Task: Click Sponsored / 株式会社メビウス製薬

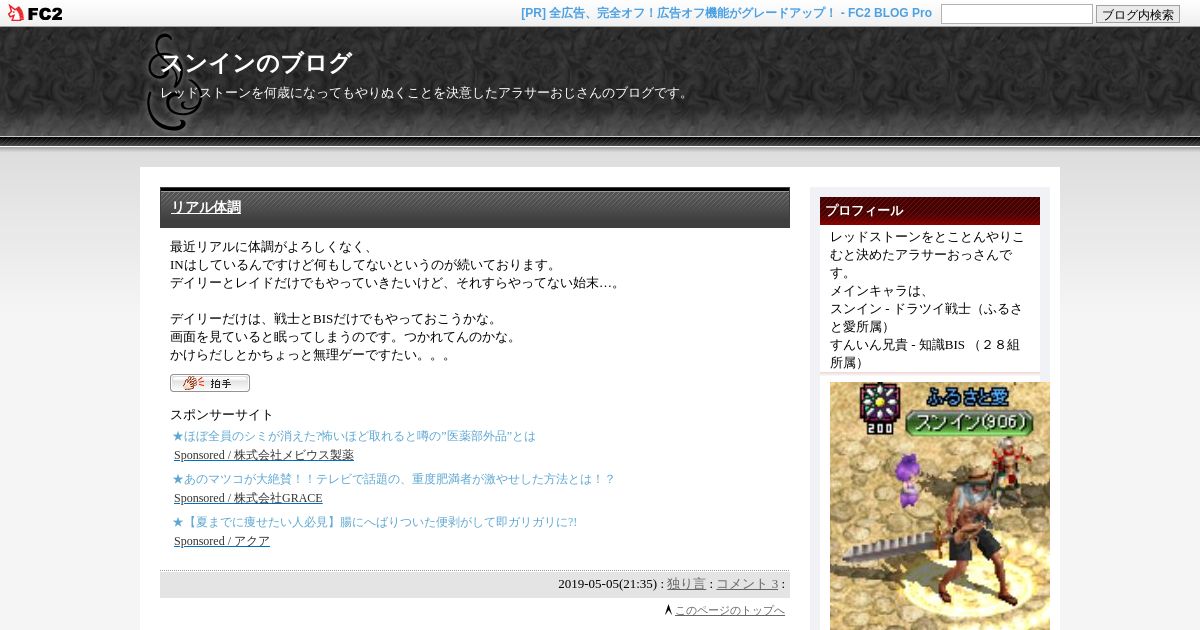Action: [x=264, y=455]
